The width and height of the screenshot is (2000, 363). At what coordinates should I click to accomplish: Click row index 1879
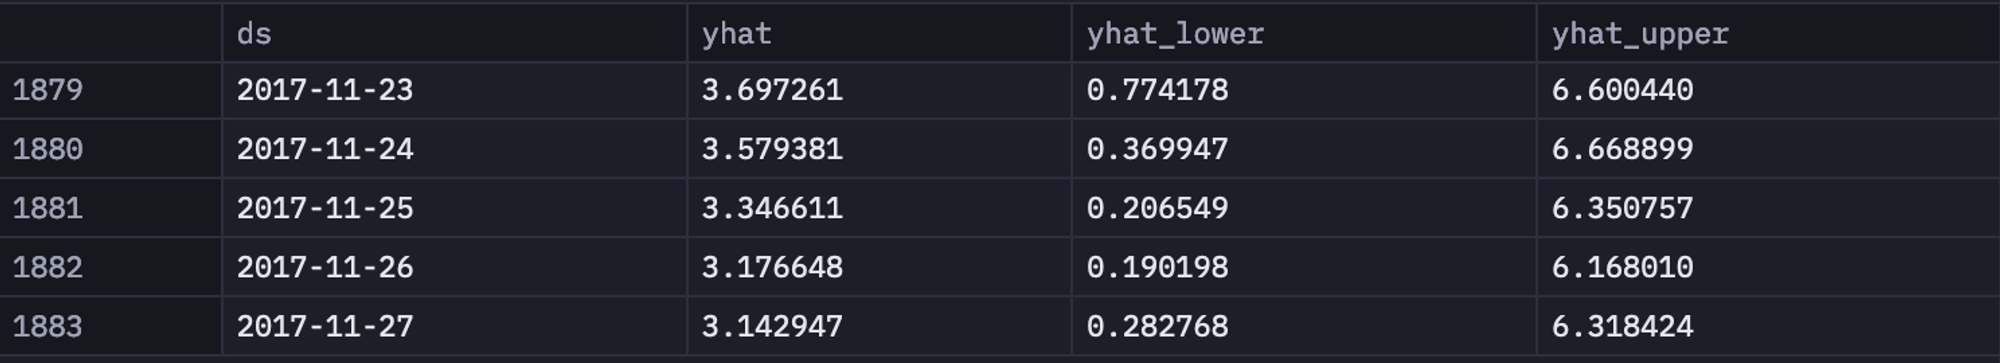(48, 90)
